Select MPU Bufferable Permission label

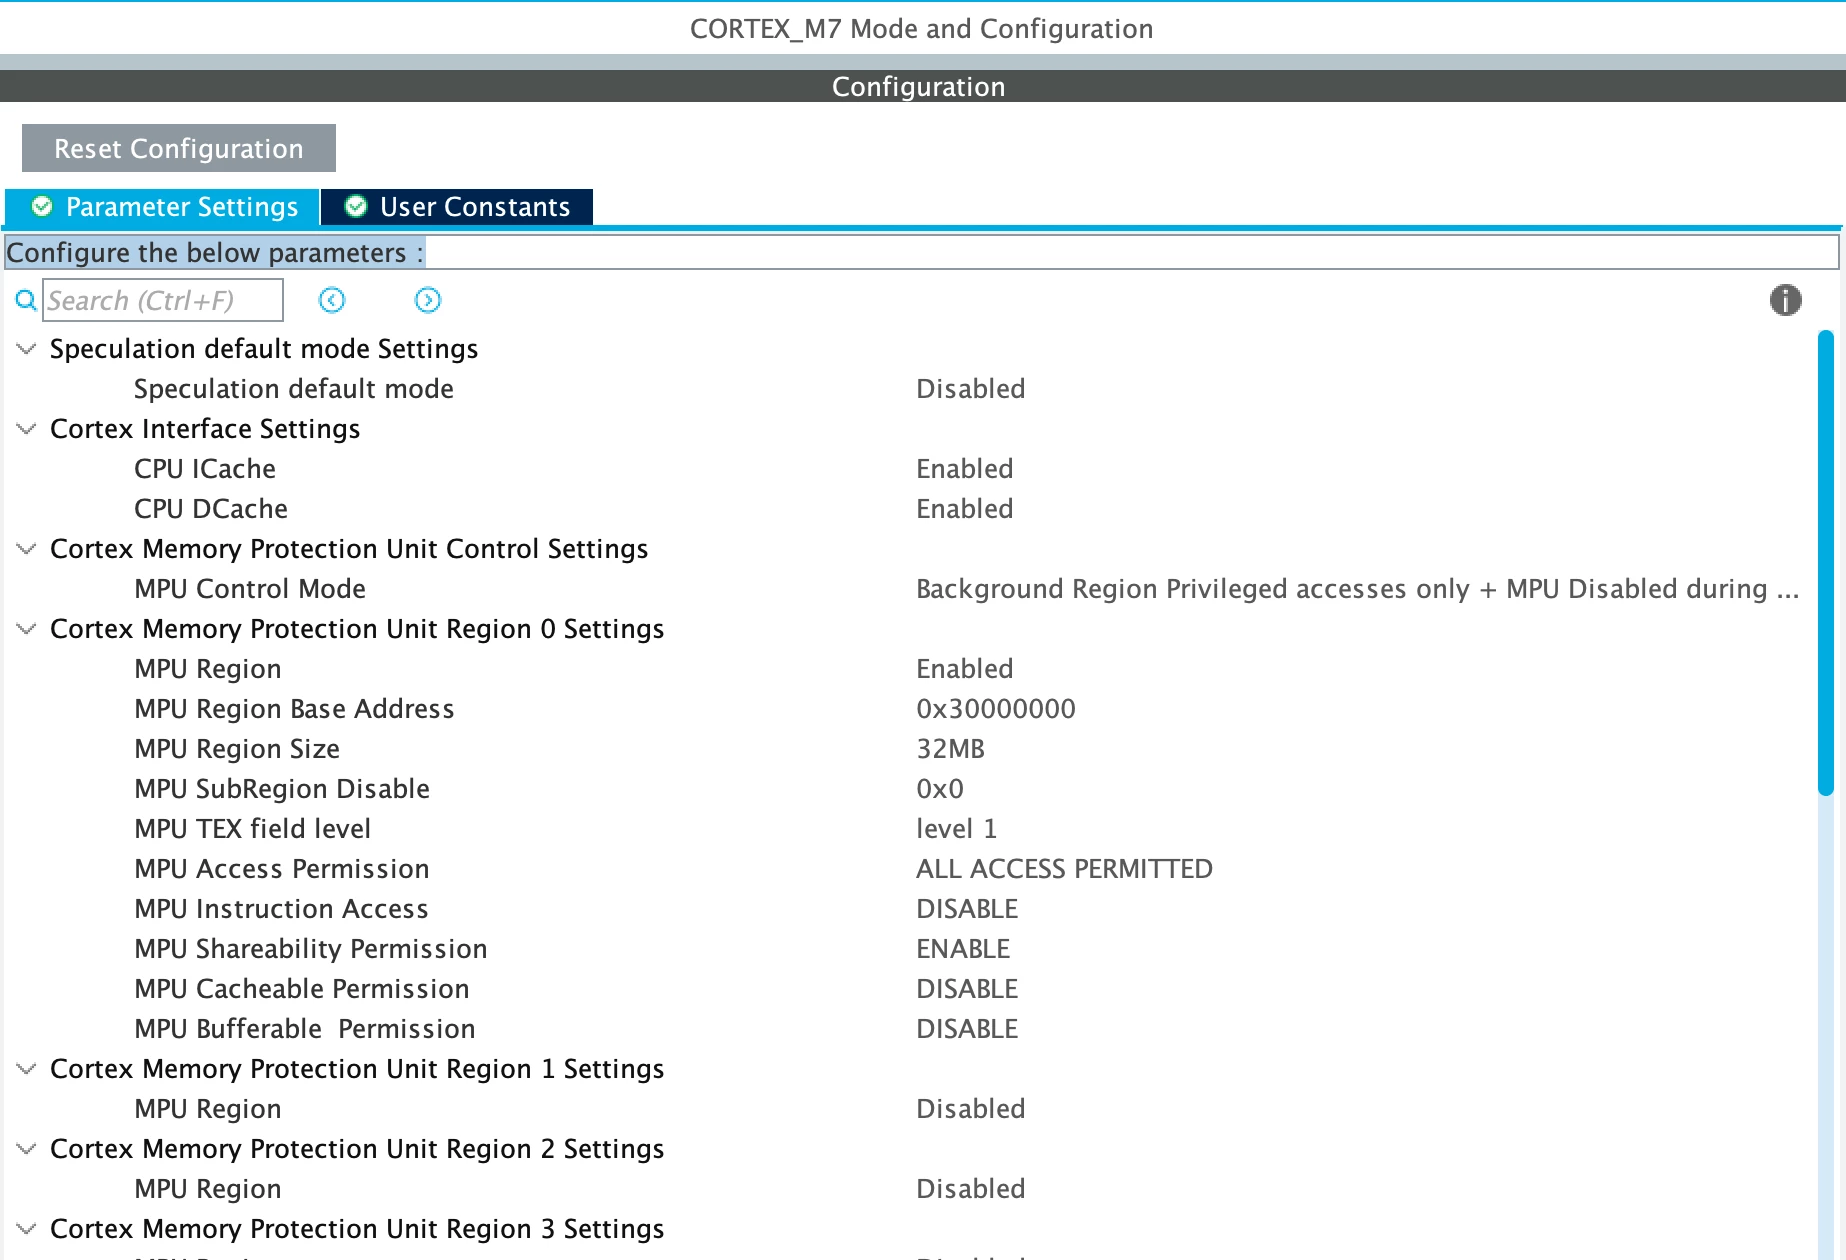305,1029
